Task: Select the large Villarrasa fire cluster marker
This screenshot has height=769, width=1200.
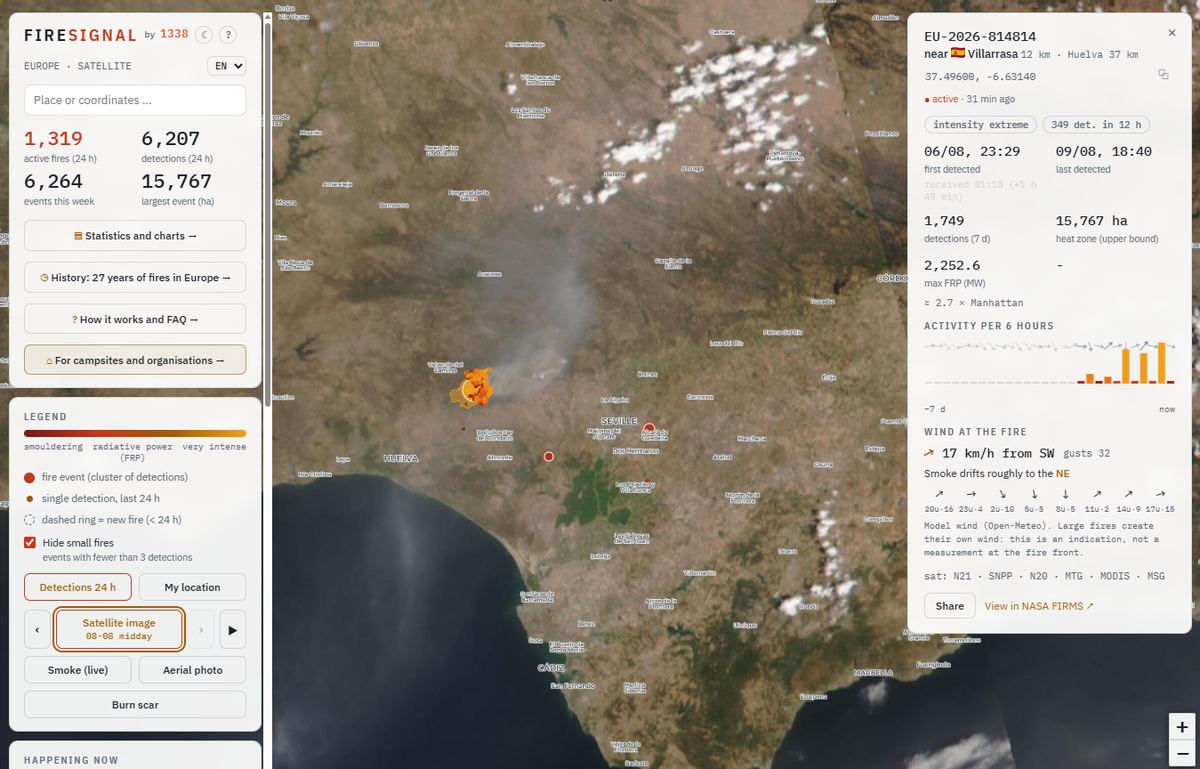Action: [x=474, y=387]
